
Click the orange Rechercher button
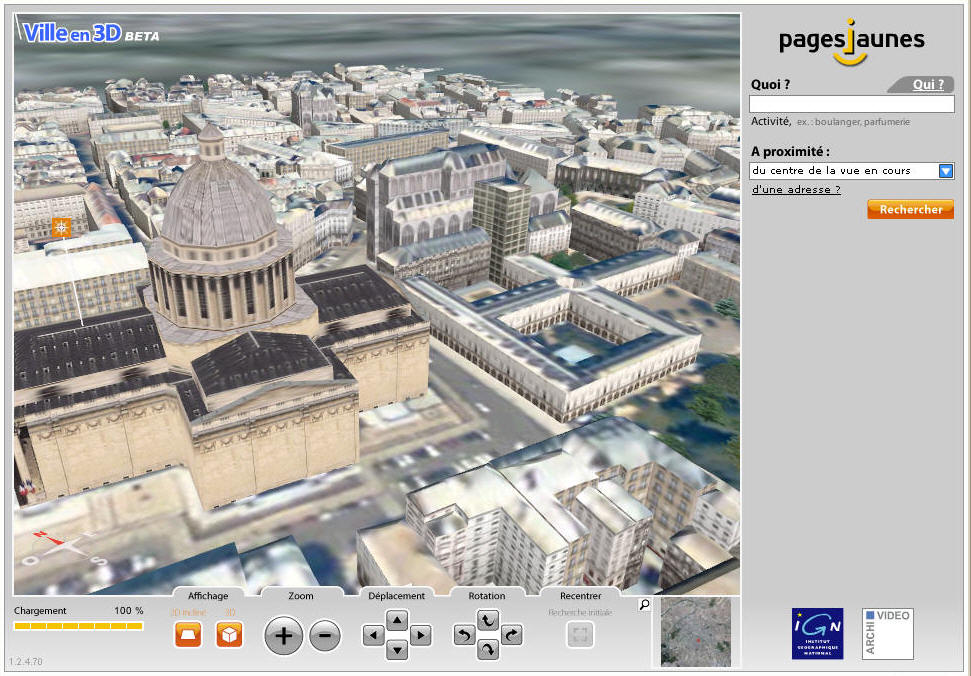[x=910, y=209]
